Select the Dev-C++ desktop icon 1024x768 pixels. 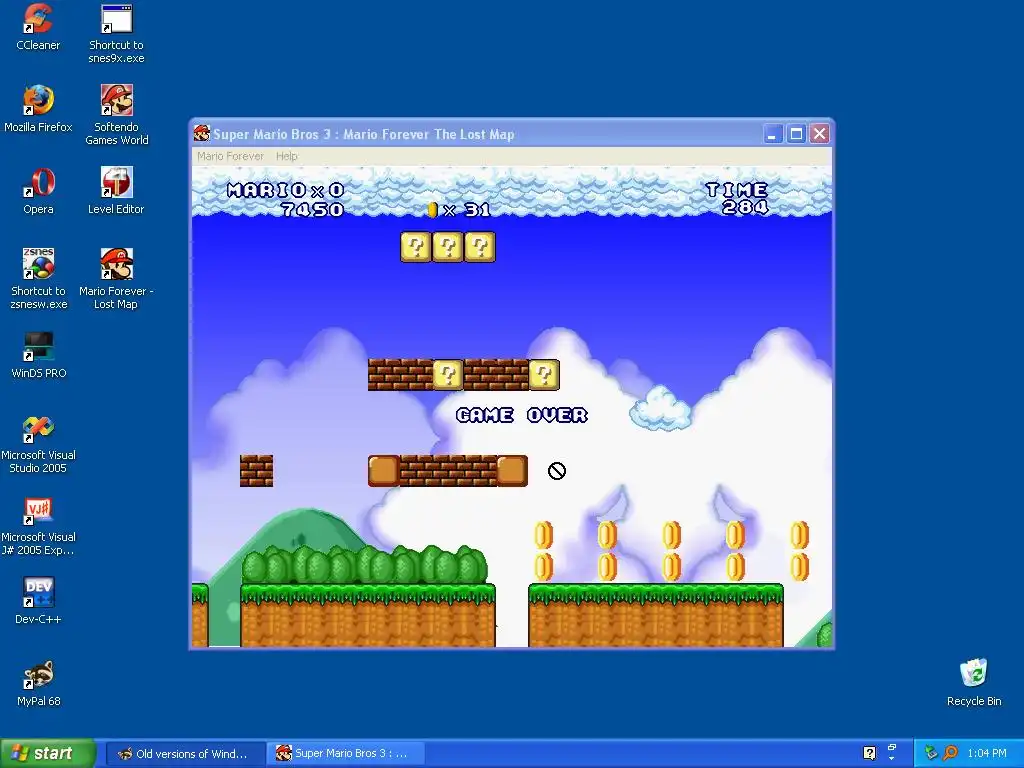[x=38, y=601]
